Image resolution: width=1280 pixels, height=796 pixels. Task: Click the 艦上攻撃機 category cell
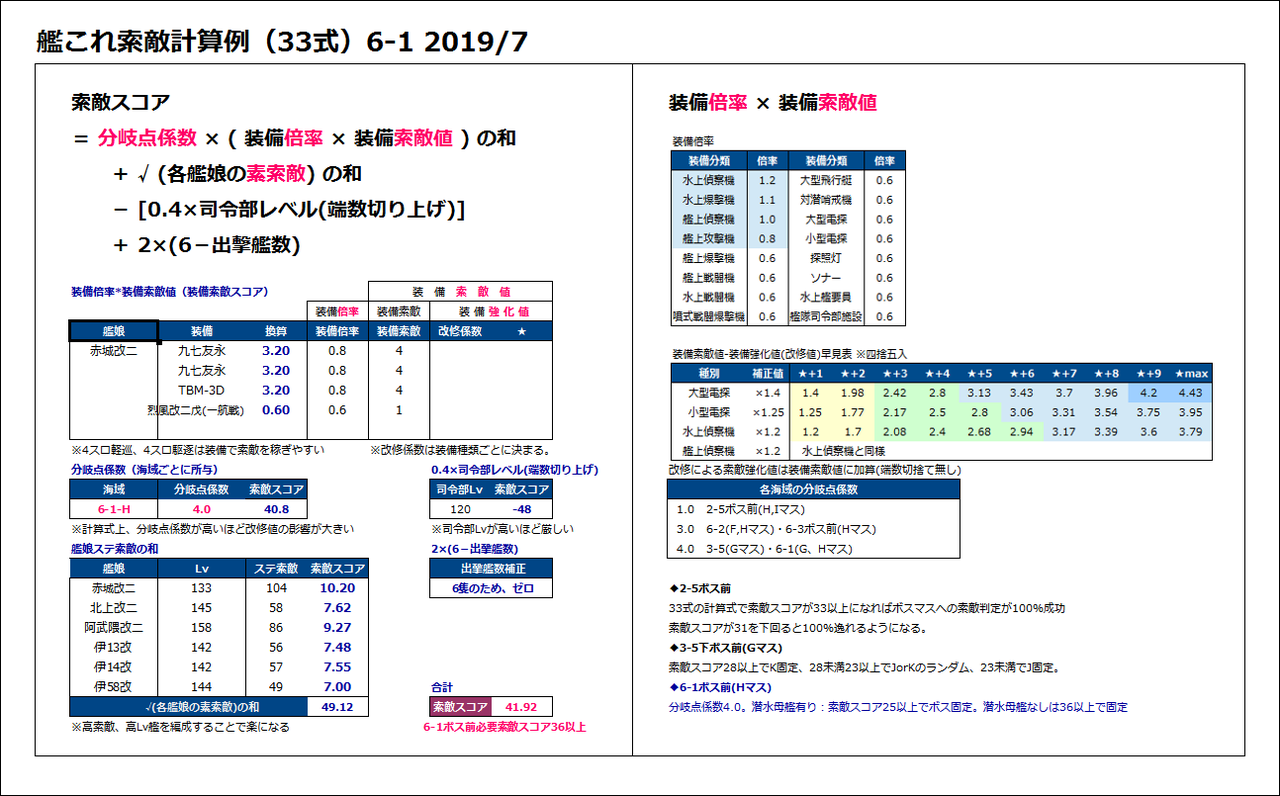pos(709,239)
